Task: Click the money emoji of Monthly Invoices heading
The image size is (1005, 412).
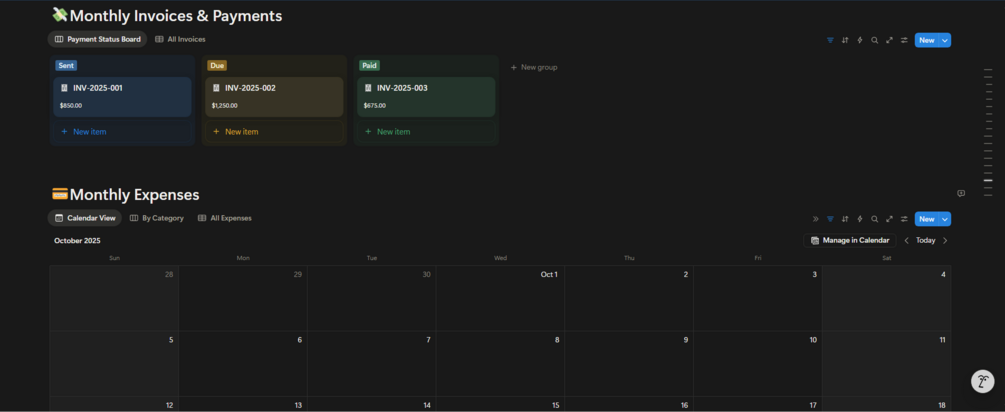Action: pos(60,15)
